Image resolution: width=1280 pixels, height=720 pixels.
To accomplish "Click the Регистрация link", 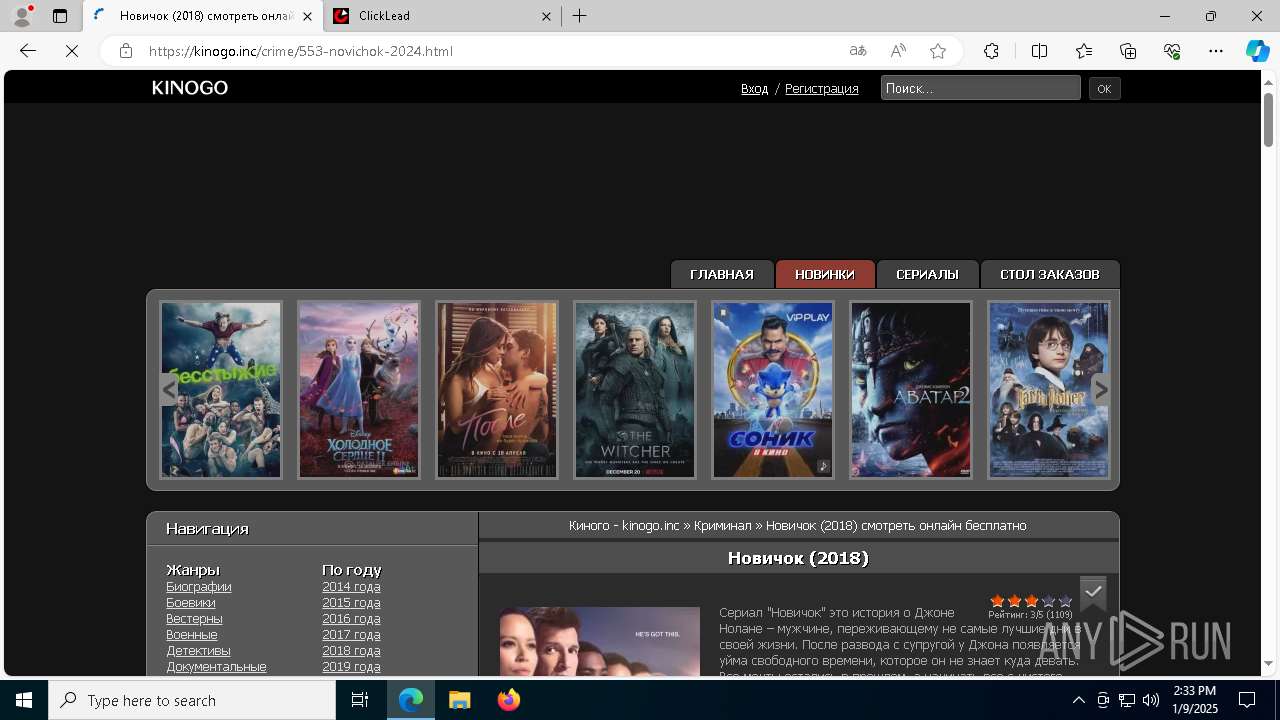I will coord(821,89).
